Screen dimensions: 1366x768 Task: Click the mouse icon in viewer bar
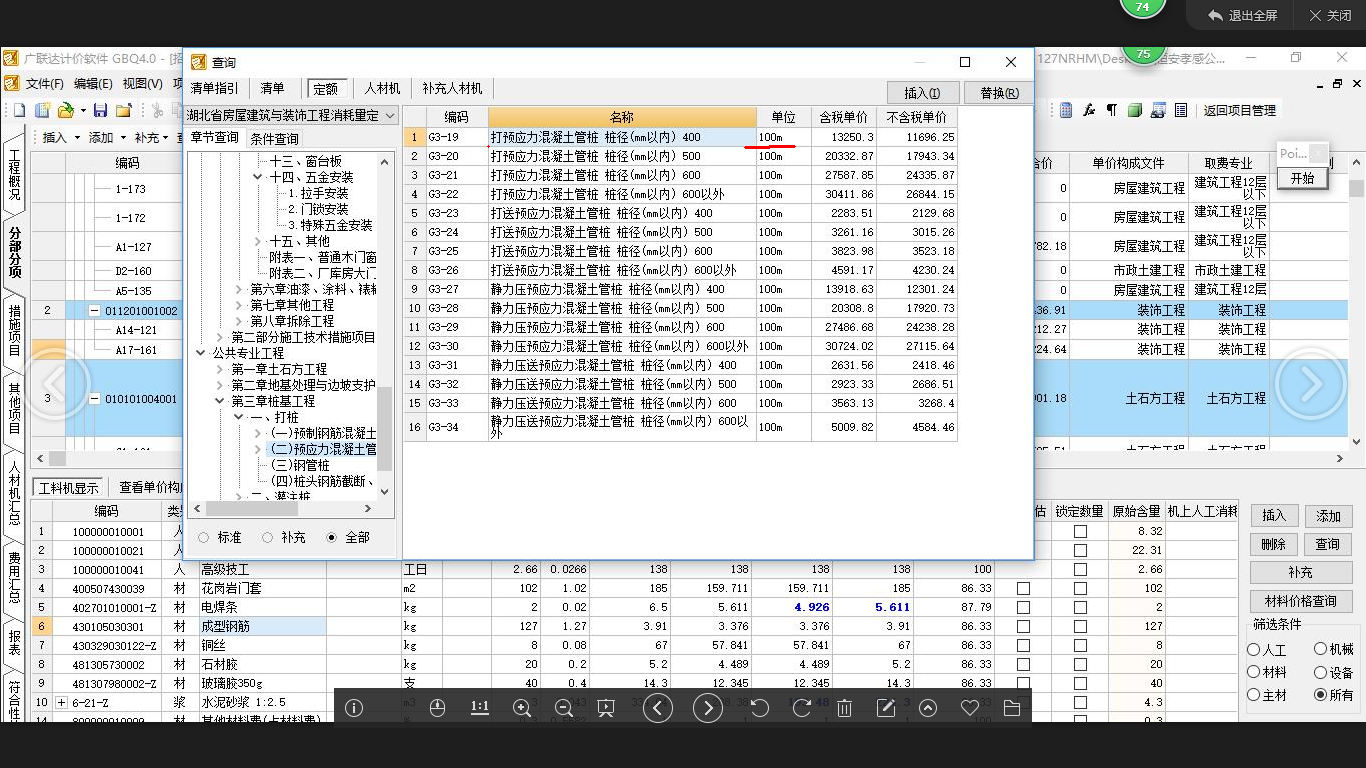coord(437,708)
